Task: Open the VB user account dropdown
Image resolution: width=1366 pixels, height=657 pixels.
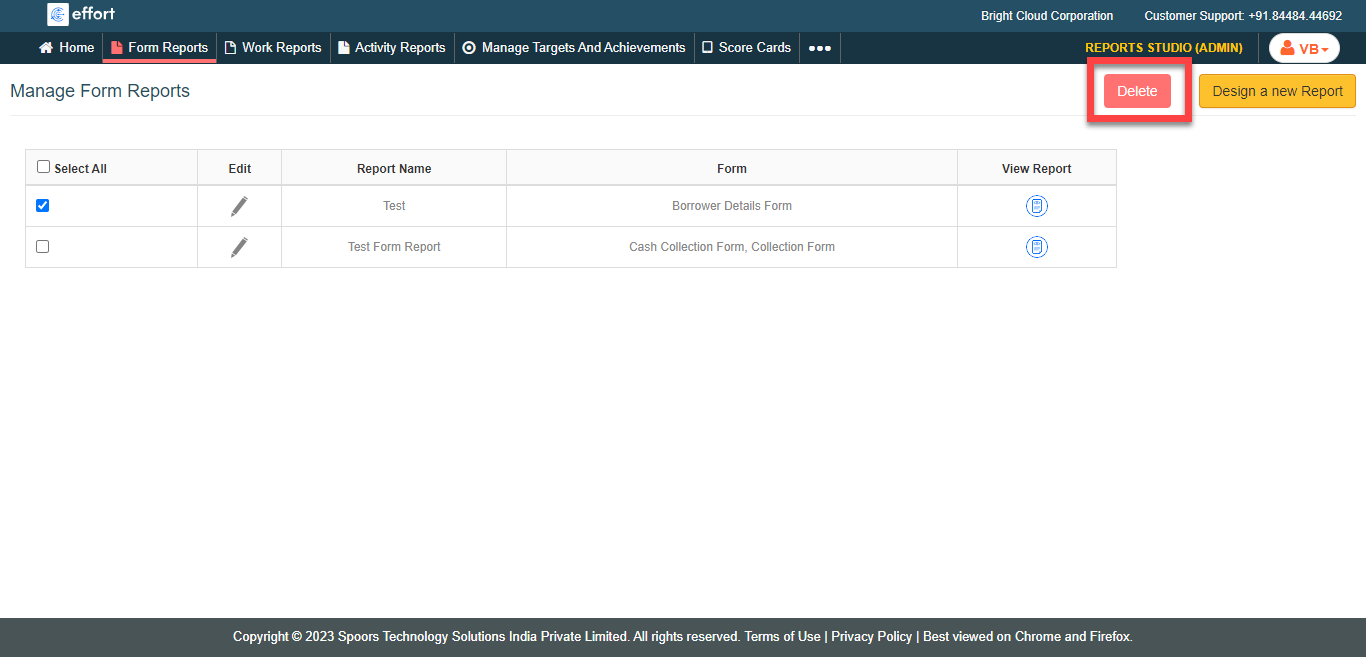Action: click(x=1303, y=48)
